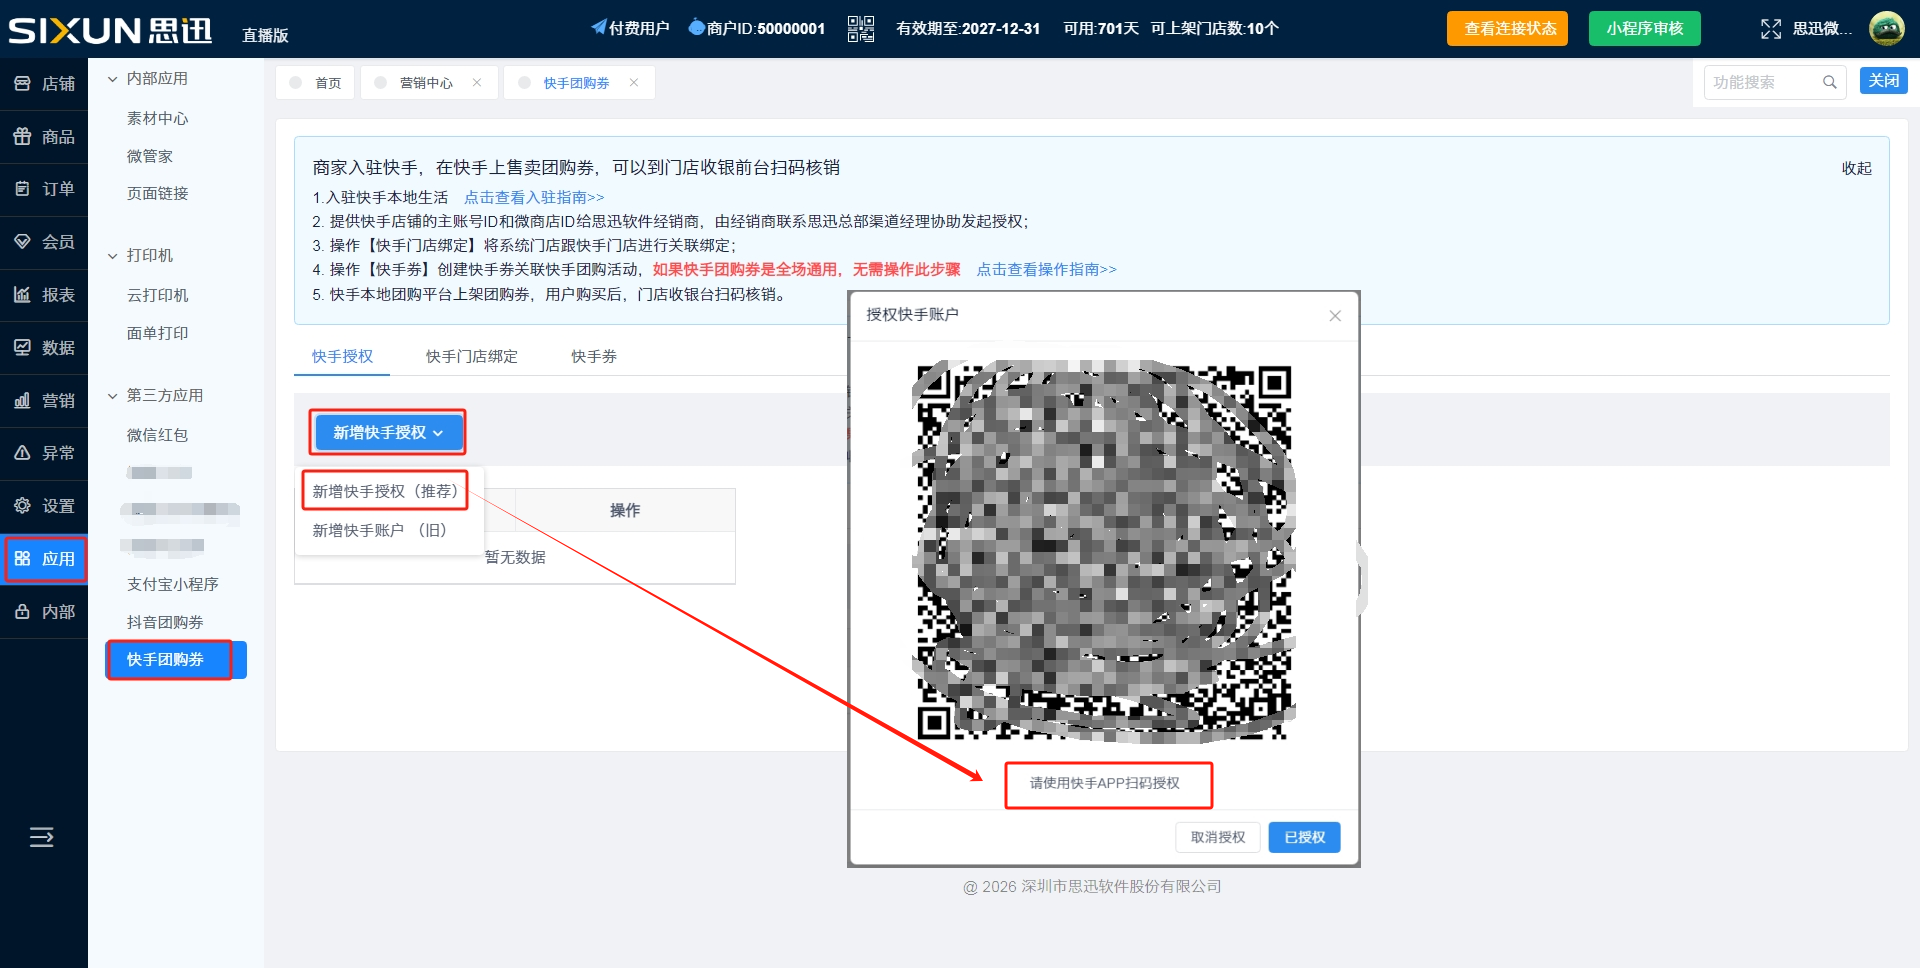The width and height of the screenshot is (1920, 970).
Task: Collapse the sidebar with bottom menu icon
Action: [x=42, y=837]
